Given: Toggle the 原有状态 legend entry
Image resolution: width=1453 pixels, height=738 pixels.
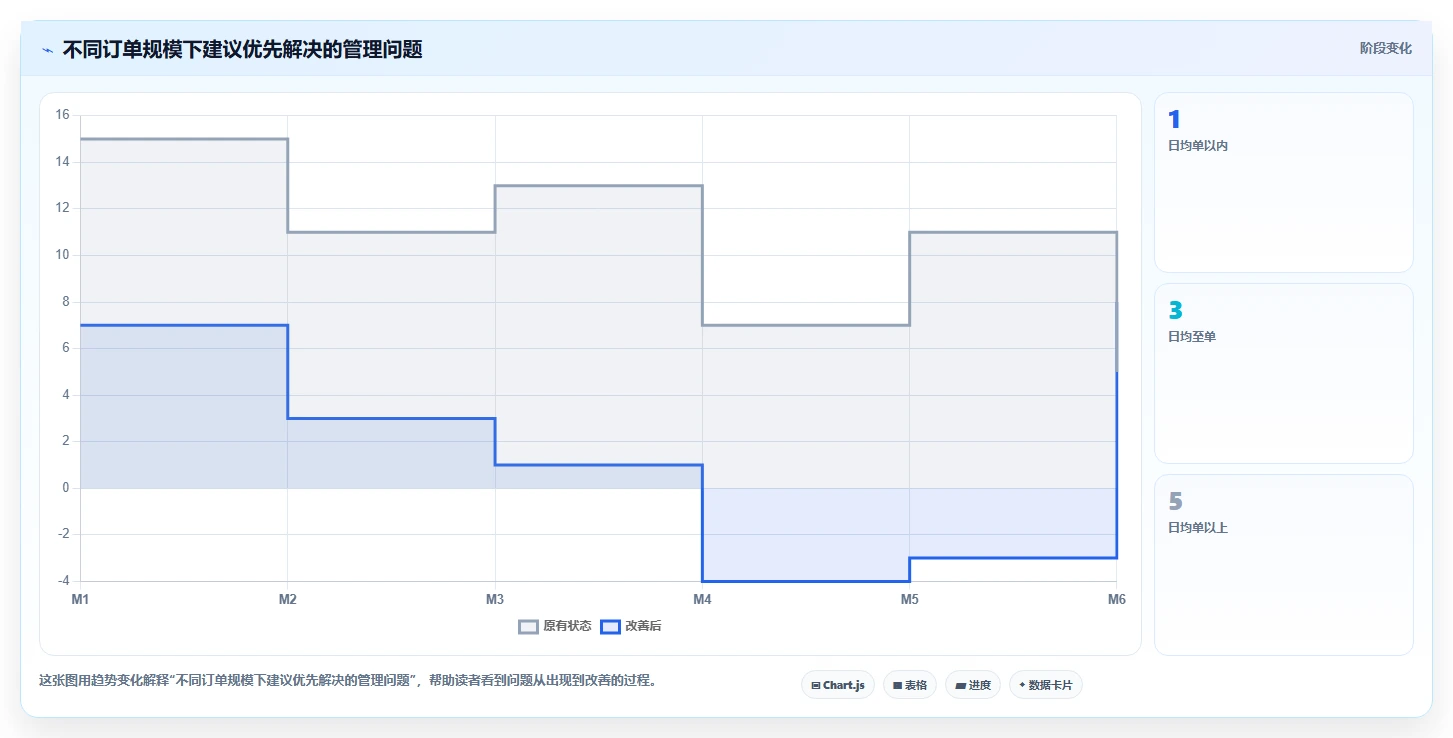Looking at the screenshot, I should click(555, 627).
